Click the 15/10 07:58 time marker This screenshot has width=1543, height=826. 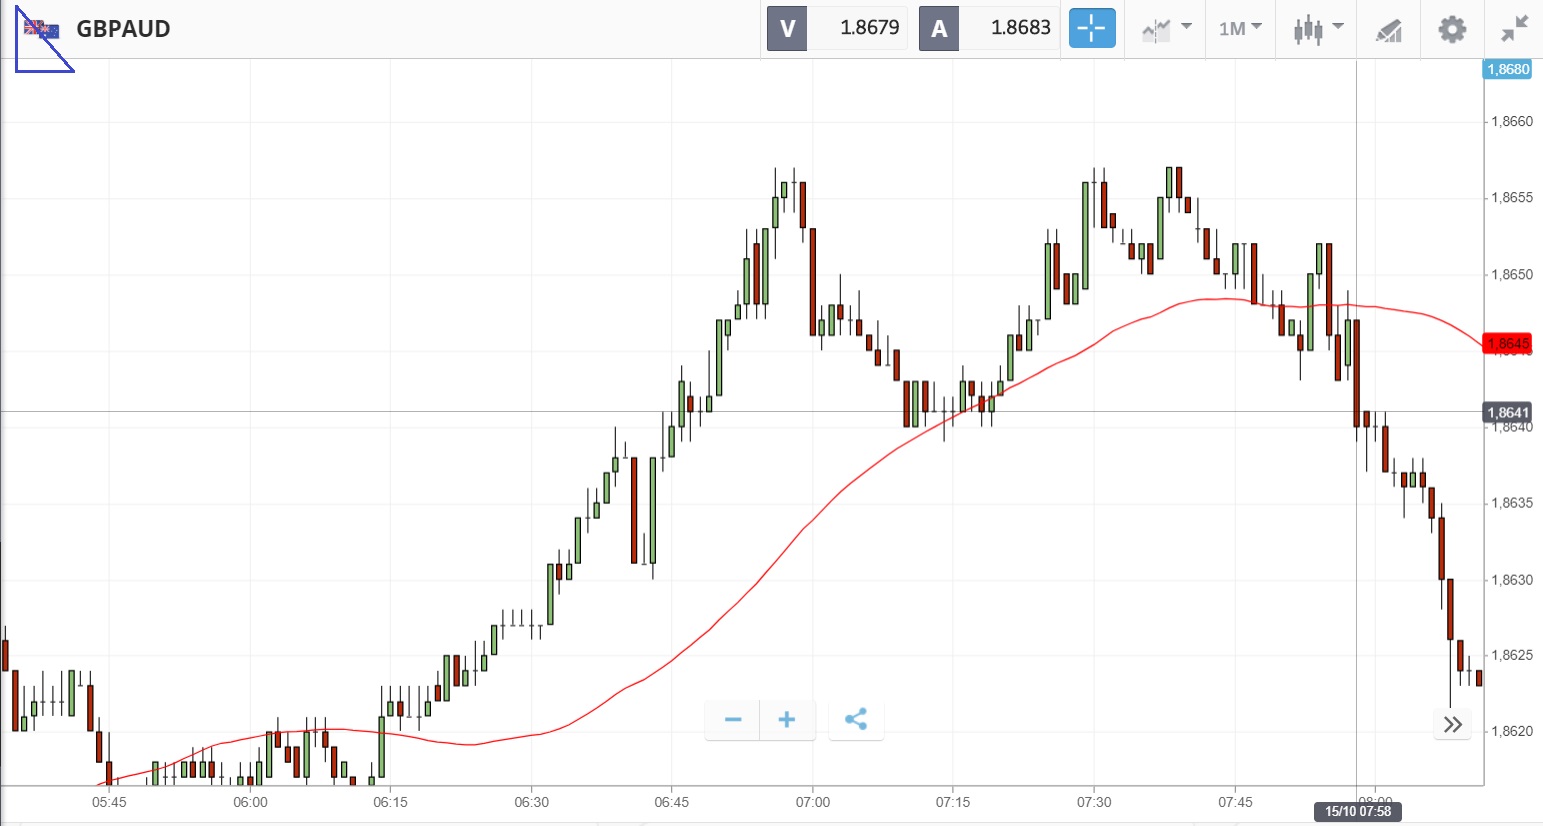point(1357,811)
